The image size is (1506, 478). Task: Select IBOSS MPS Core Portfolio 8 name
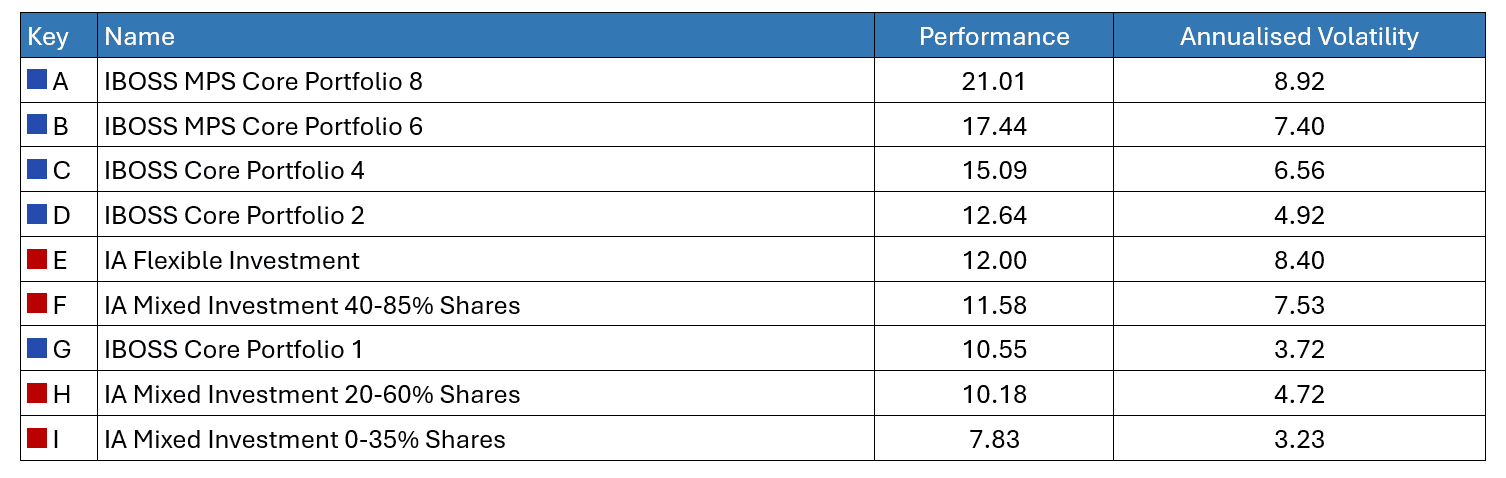tap(263, 81)
